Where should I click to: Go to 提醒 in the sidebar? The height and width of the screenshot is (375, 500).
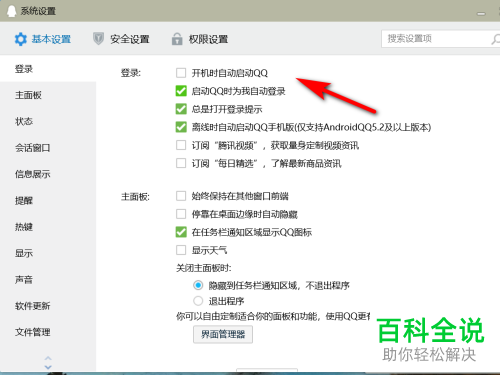pyautogui.click(x=48, y=200)
